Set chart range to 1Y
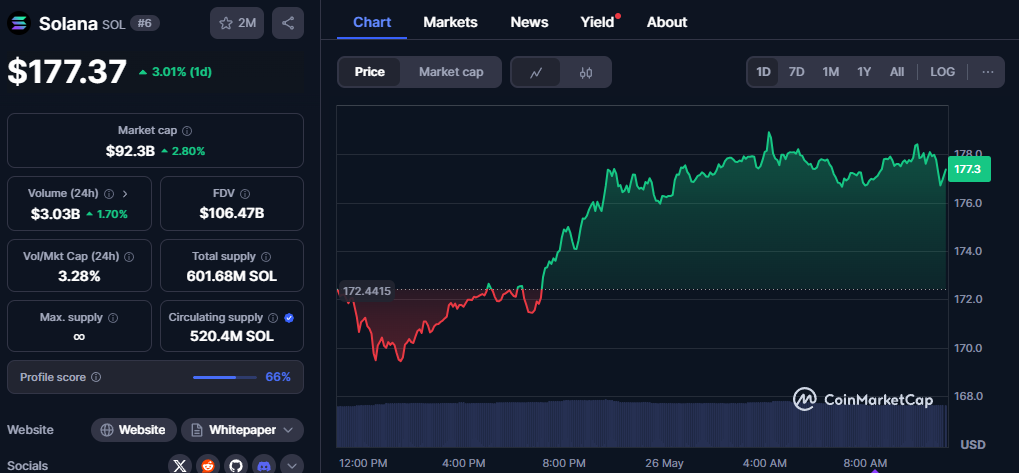 [864, 72]
